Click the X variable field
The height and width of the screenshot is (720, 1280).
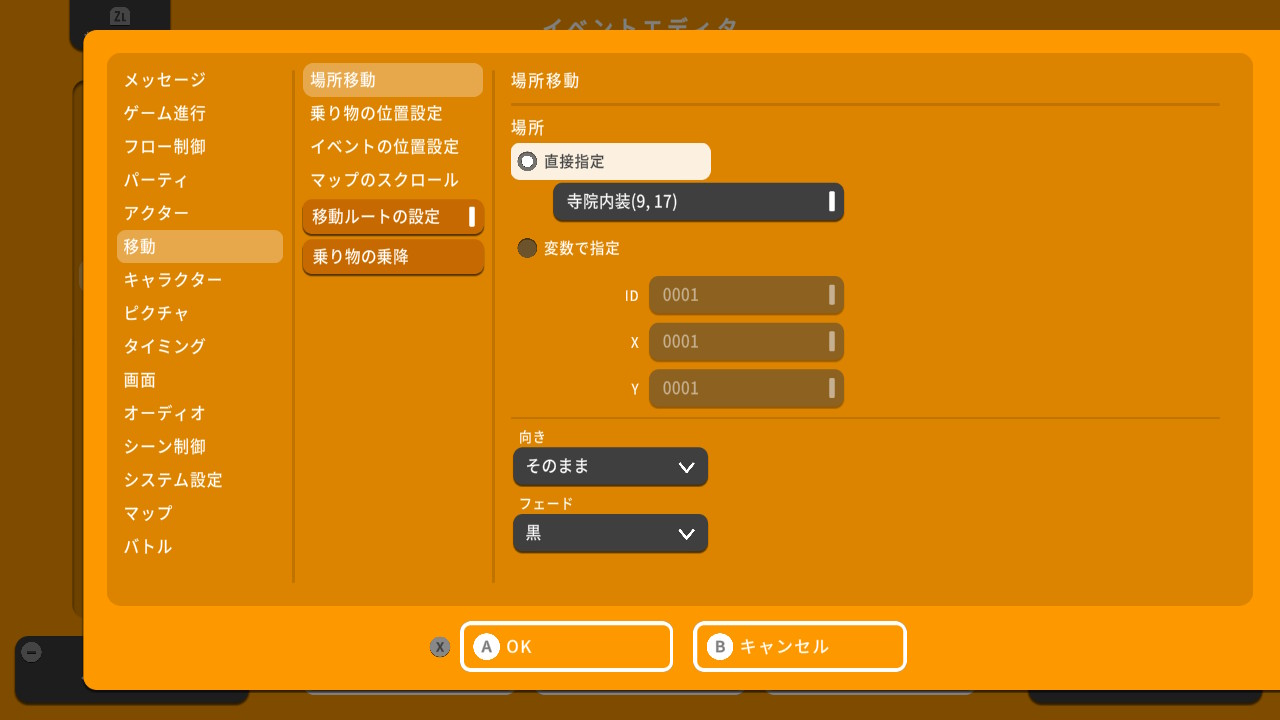point(746,342)
